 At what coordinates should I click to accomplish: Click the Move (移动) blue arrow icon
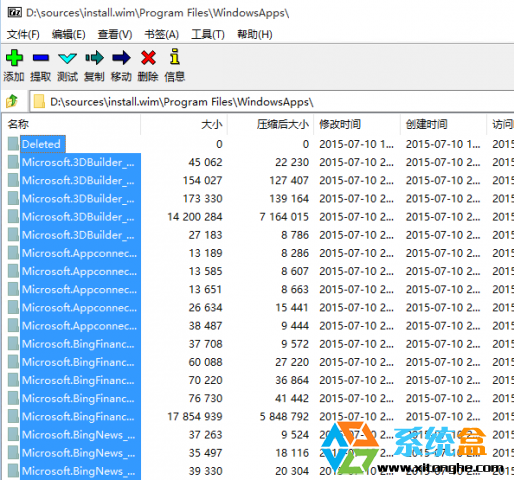point(121,58)
